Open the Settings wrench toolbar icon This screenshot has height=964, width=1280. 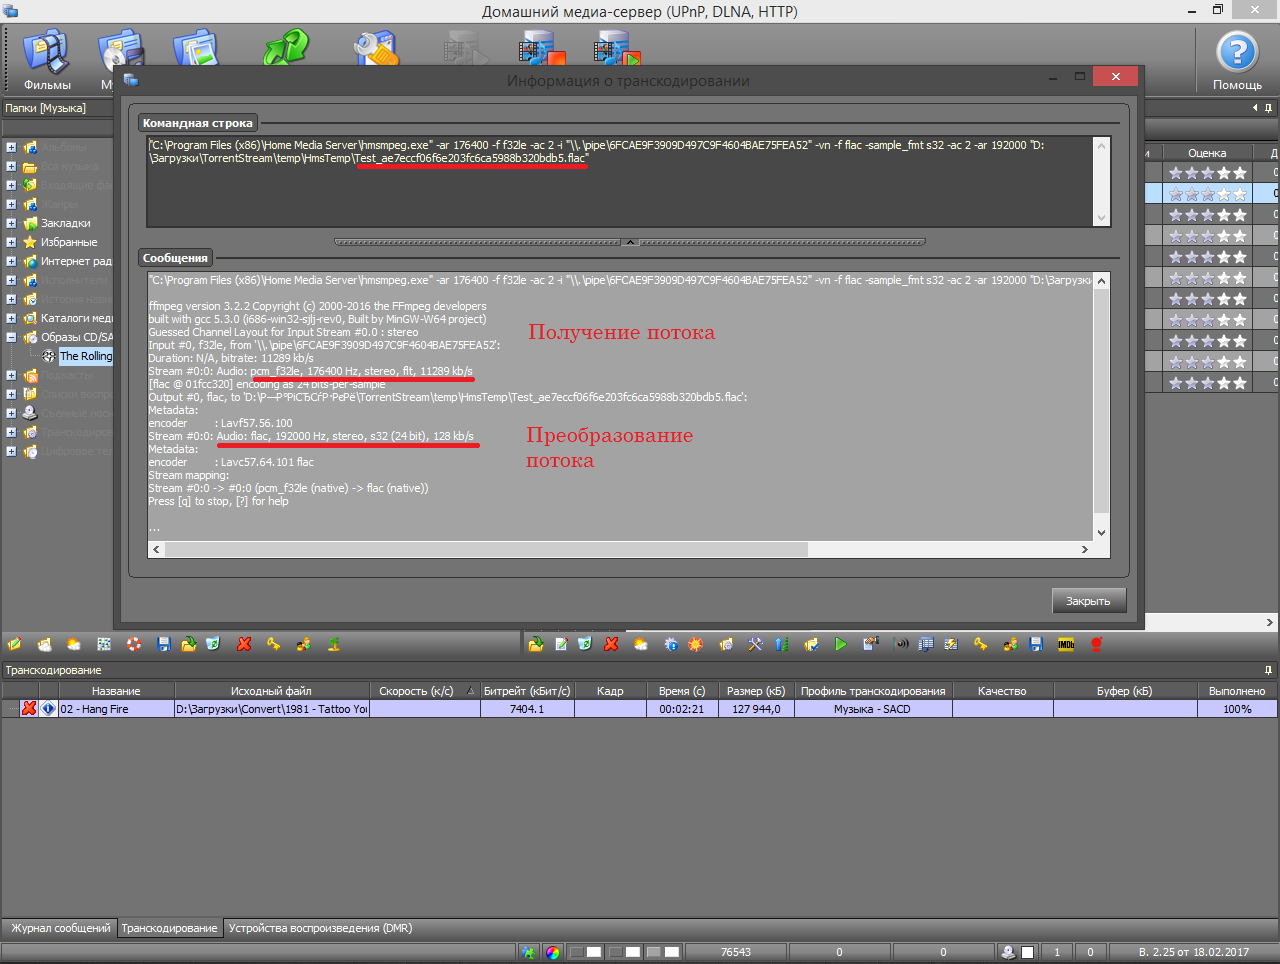(x=375, y=50)
